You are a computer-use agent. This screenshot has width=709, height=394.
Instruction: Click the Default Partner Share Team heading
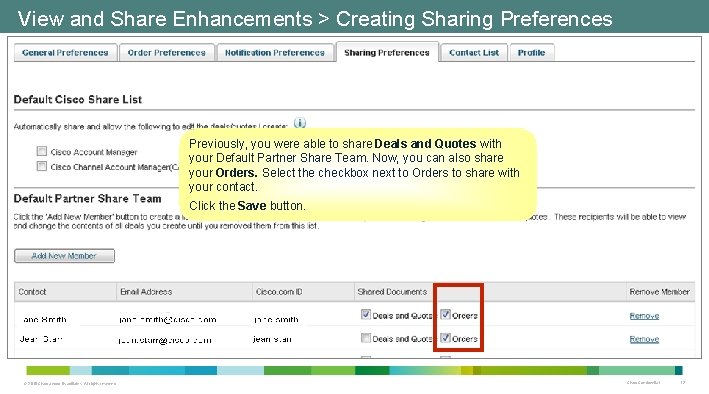[87, 199]
